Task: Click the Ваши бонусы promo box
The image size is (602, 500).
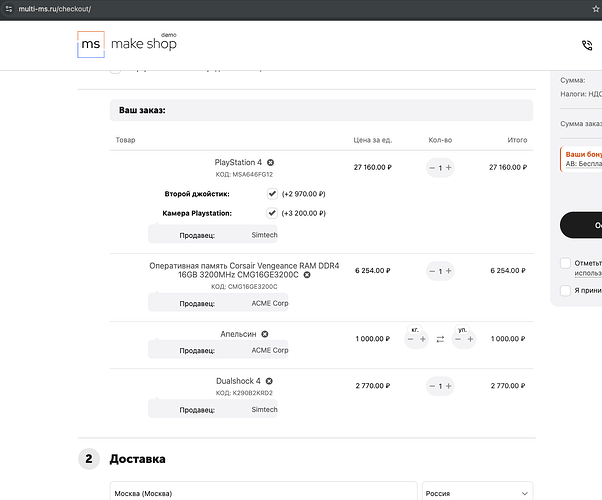Action: (x=581, y=159)
